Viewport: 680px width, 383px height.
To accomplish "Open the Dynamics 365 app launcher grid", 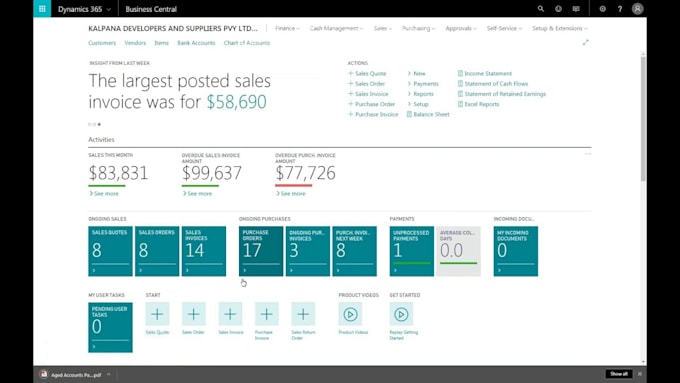I will (x=42, y=9).
